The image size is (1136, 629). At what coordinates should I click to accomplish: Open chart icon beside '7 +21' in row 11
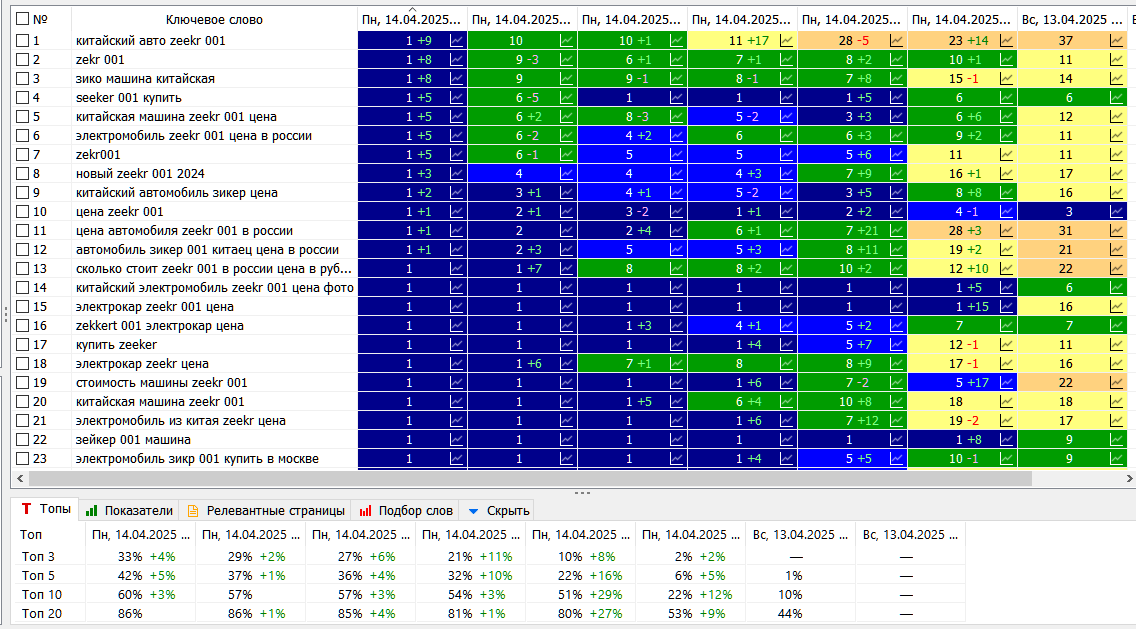(x=897, y=230)
